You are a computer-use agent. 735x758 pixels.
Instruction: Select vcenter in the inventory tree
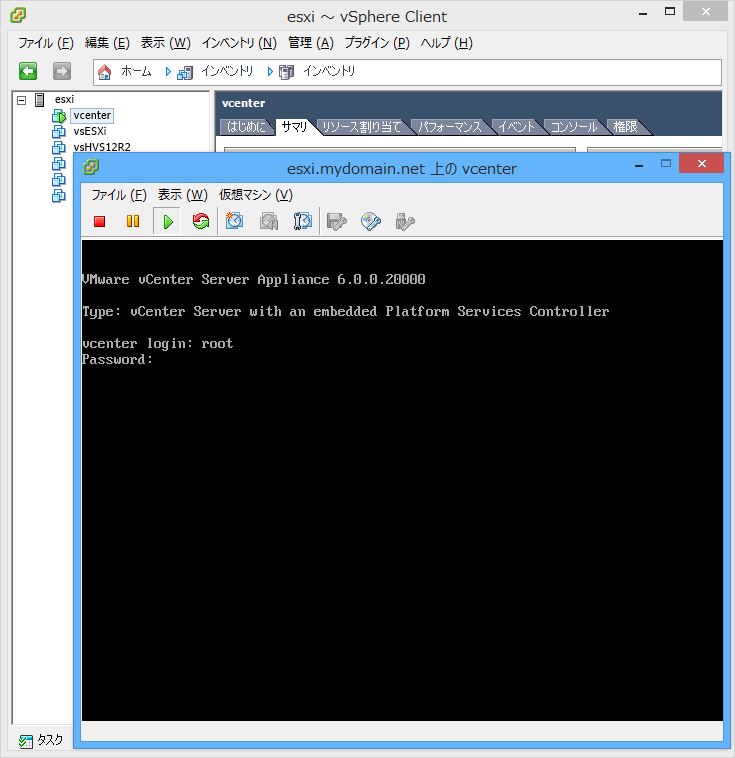pyautogui.click(x=92, y=115)
